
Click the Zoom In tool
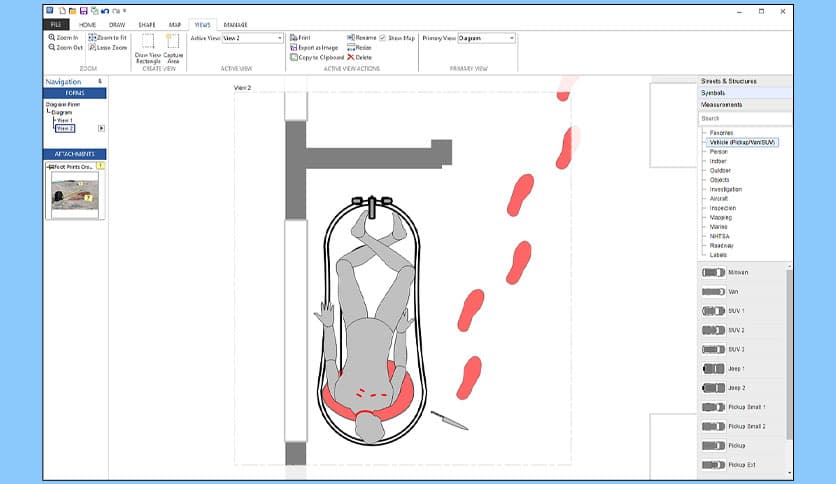tap(63, 37)
